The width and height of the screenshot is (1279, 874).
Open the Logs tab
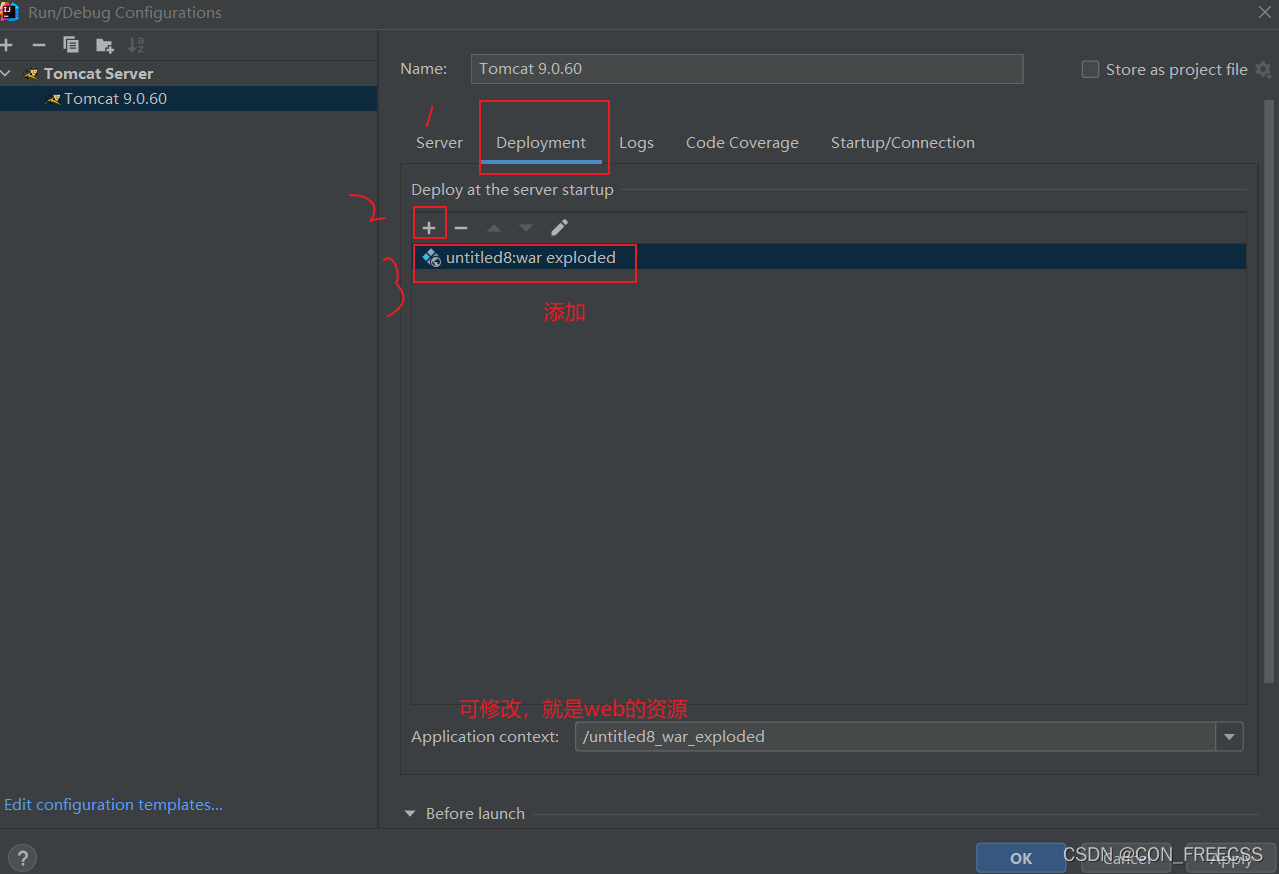pyautogui.click(x=636, y=143)
